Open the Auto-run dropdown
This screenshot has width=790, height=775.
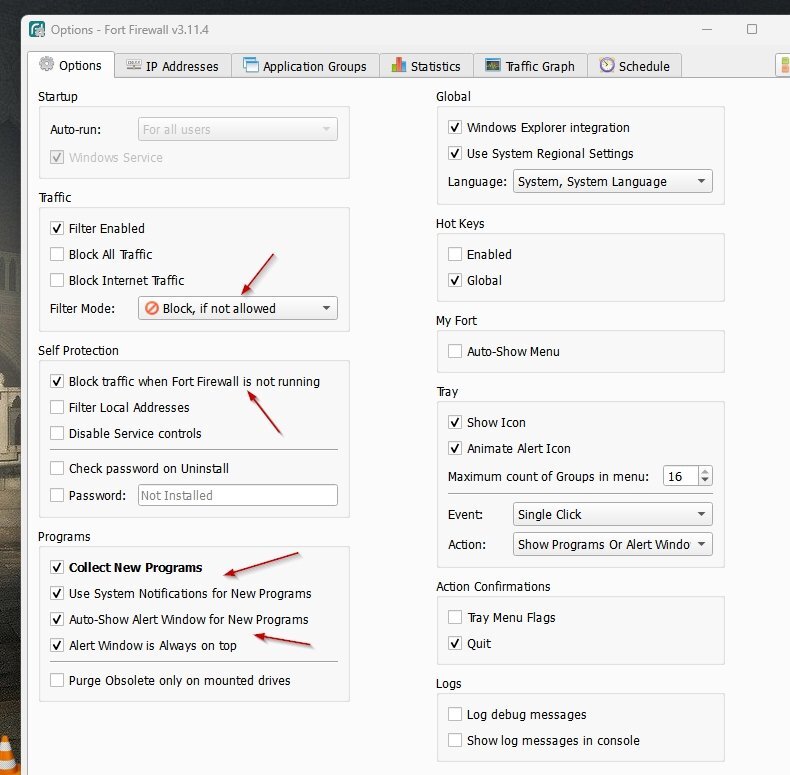[238, 130]
